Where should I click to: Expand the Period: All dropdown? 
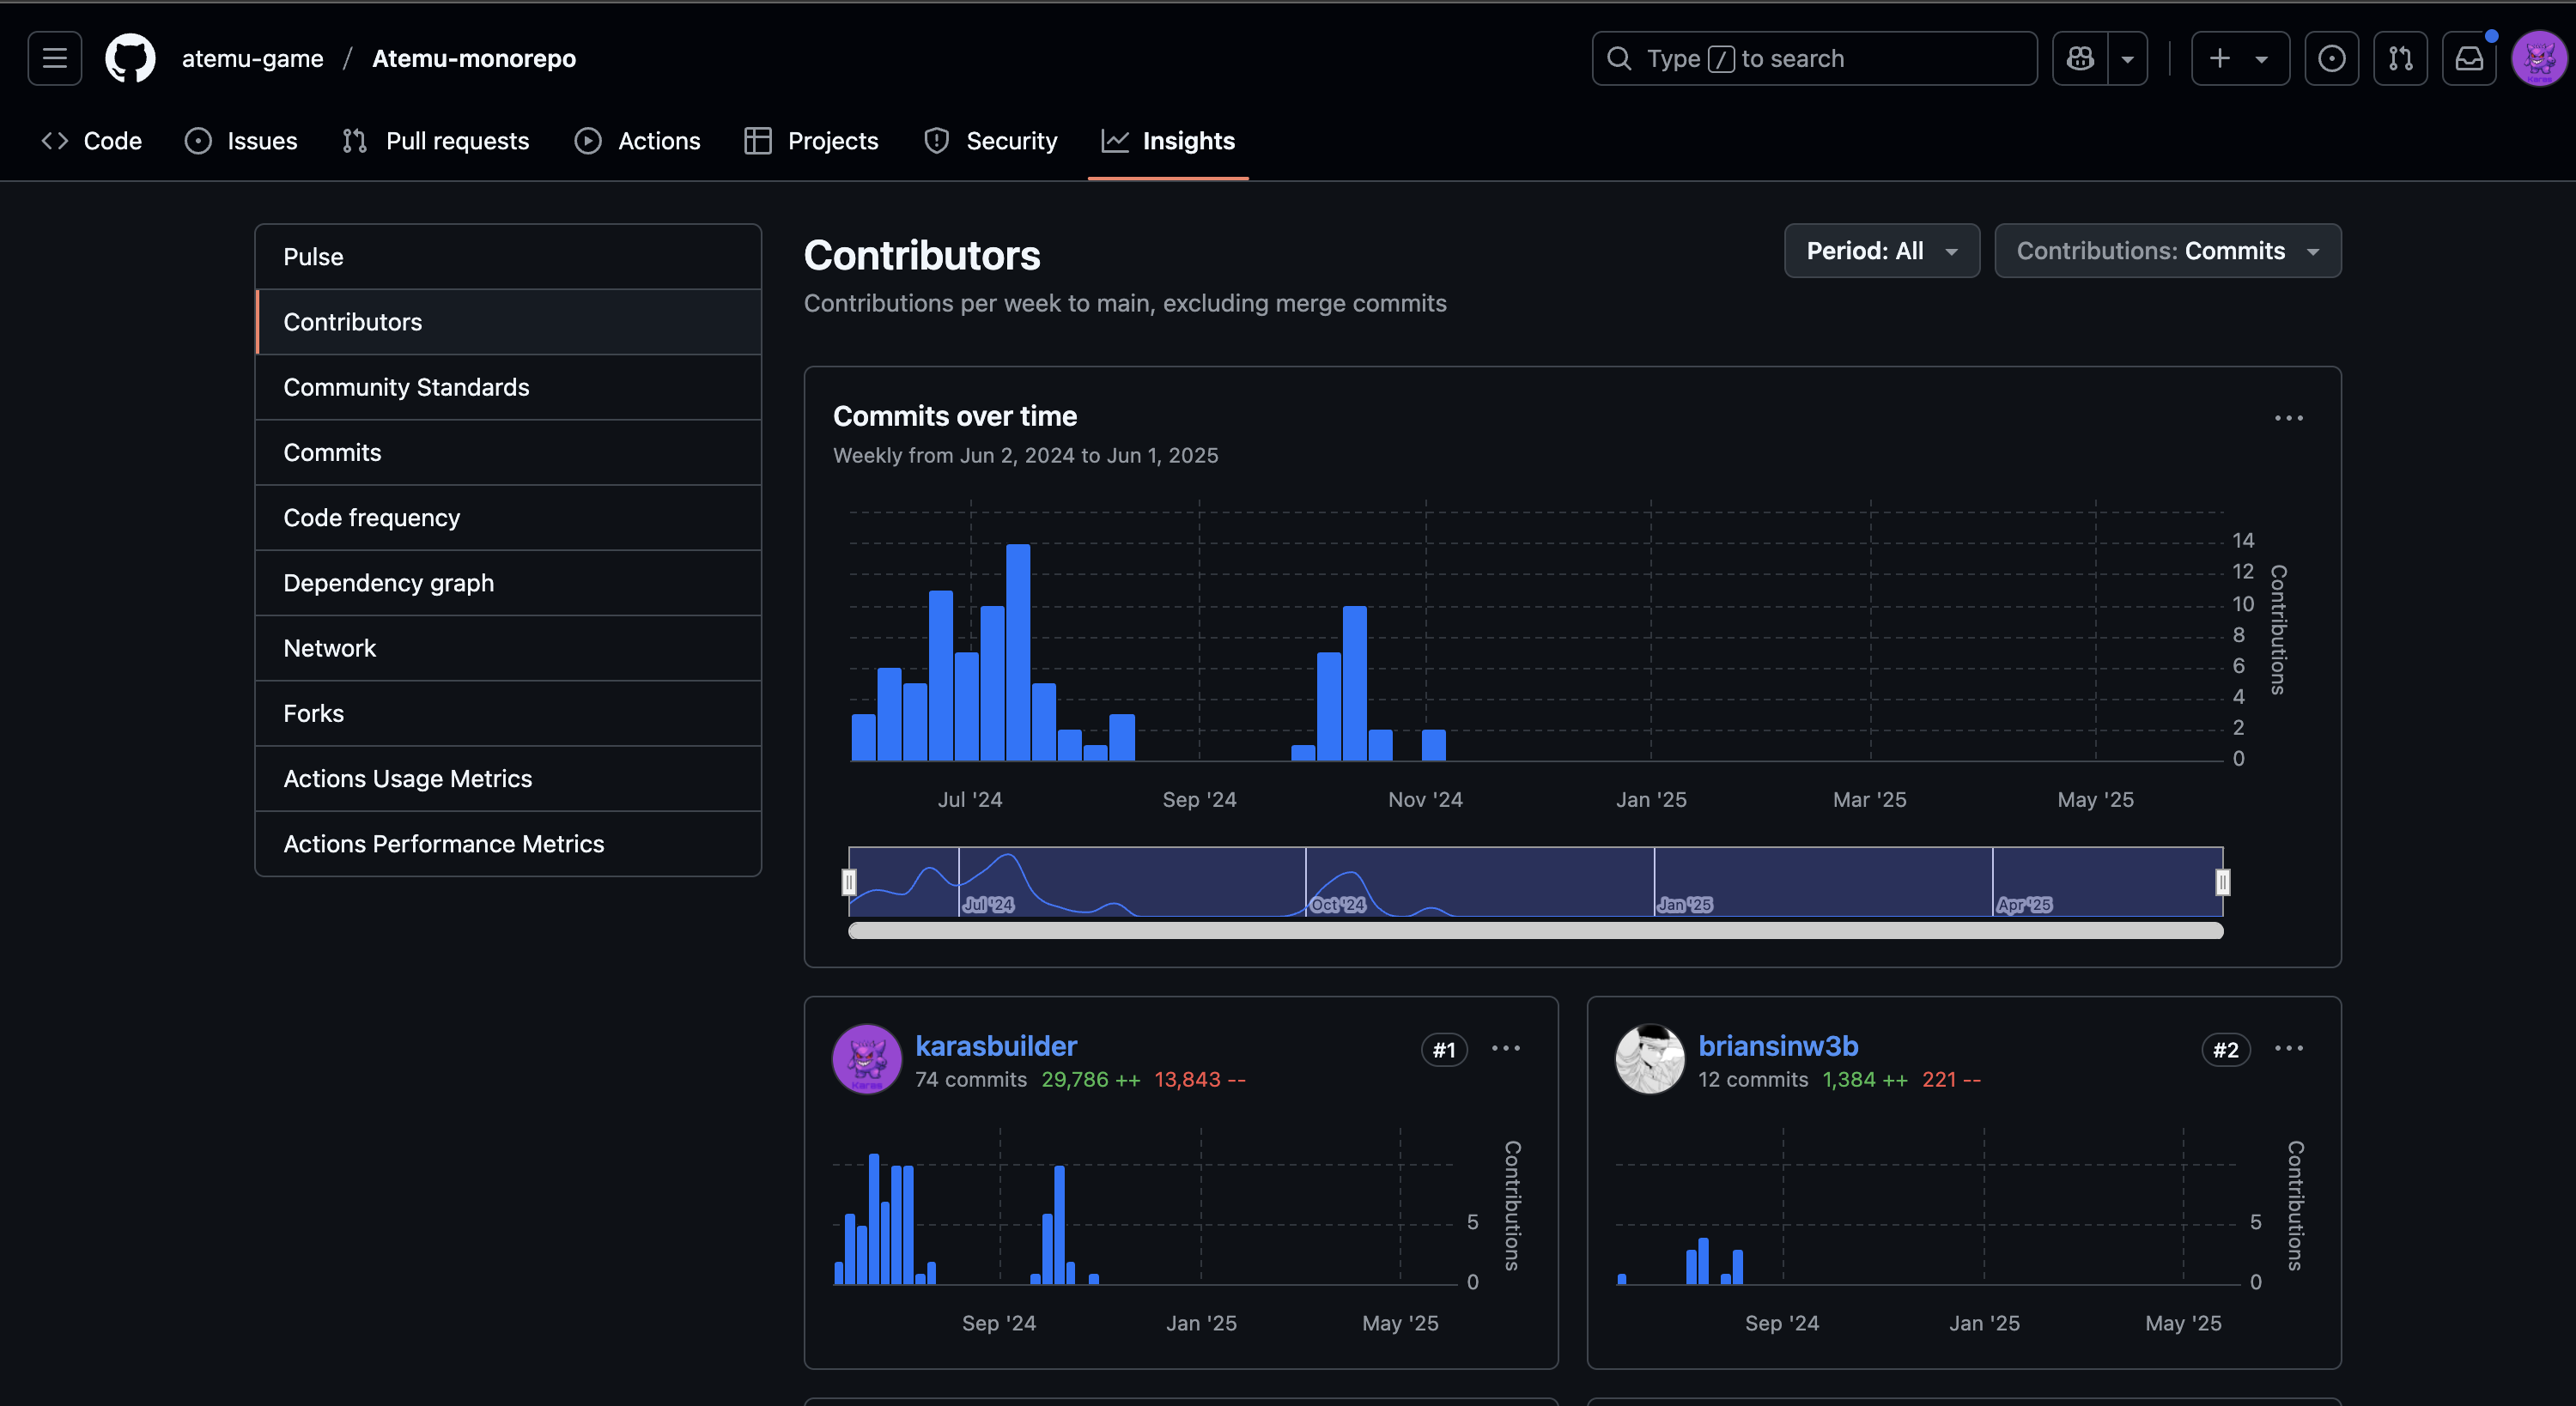(x=1881, y=251)
